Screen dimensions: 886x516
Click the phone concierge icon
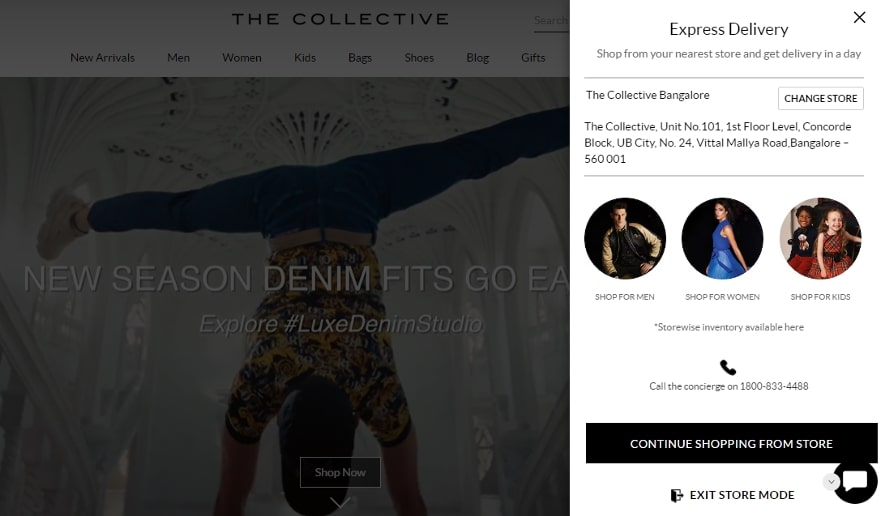pos(728,367)
